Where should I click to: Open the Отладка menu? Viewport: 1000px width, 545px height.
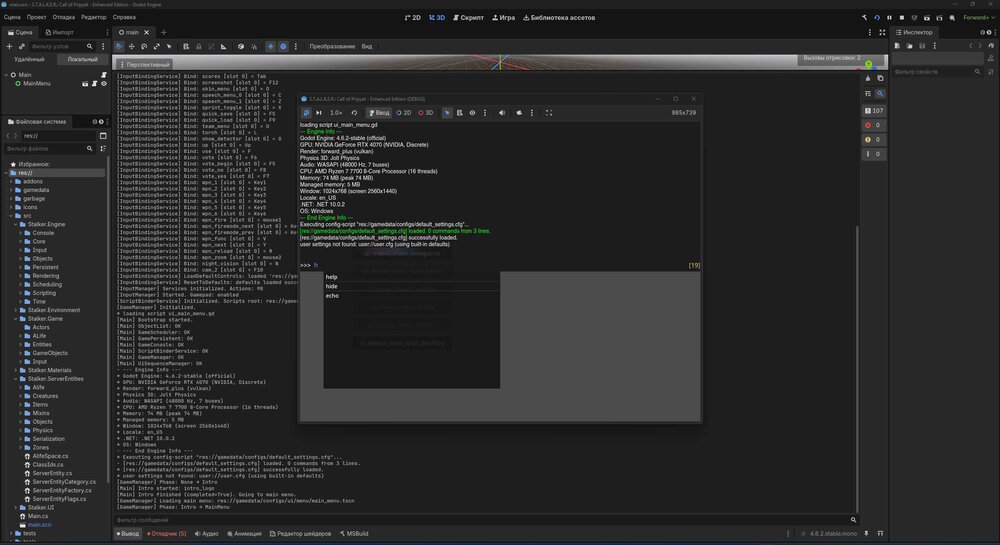64,18
